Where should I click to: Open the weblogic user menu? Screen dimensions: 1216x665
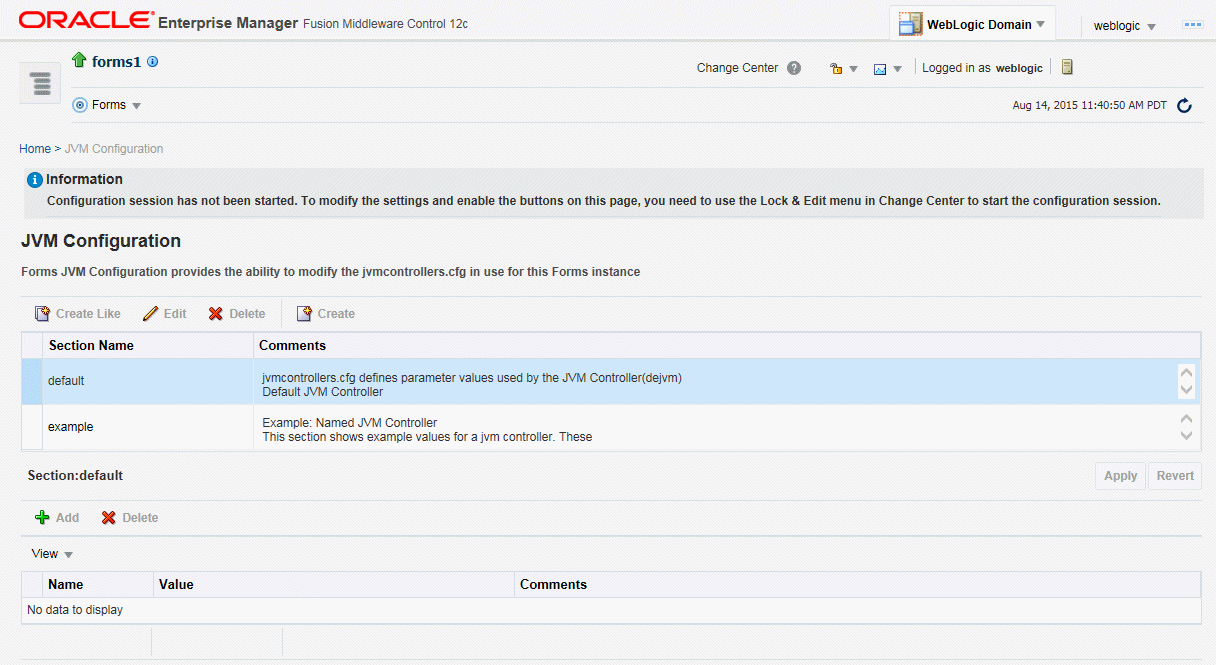point(1125,26)
